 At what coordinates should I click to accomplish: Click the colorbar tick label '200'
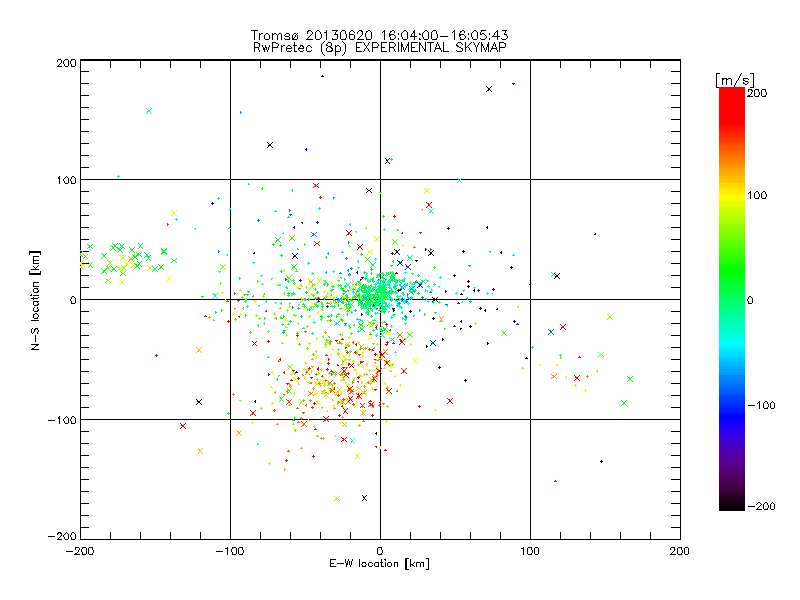pos(757,93)
